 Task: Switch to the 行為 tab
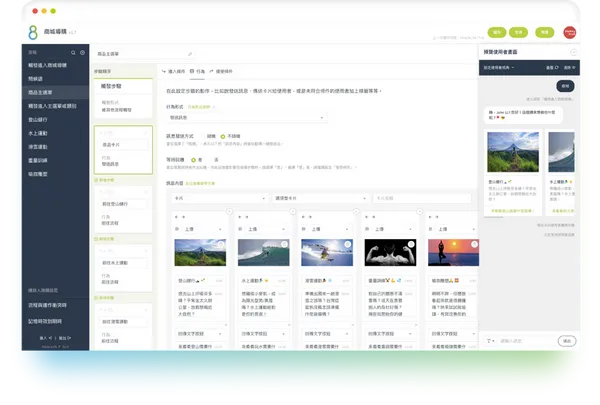(x=197, y=71)
